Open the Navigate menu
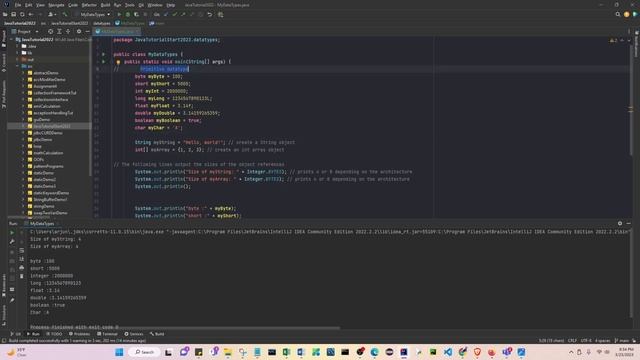This screenshot has width=640, height=360. pos(56,5)
